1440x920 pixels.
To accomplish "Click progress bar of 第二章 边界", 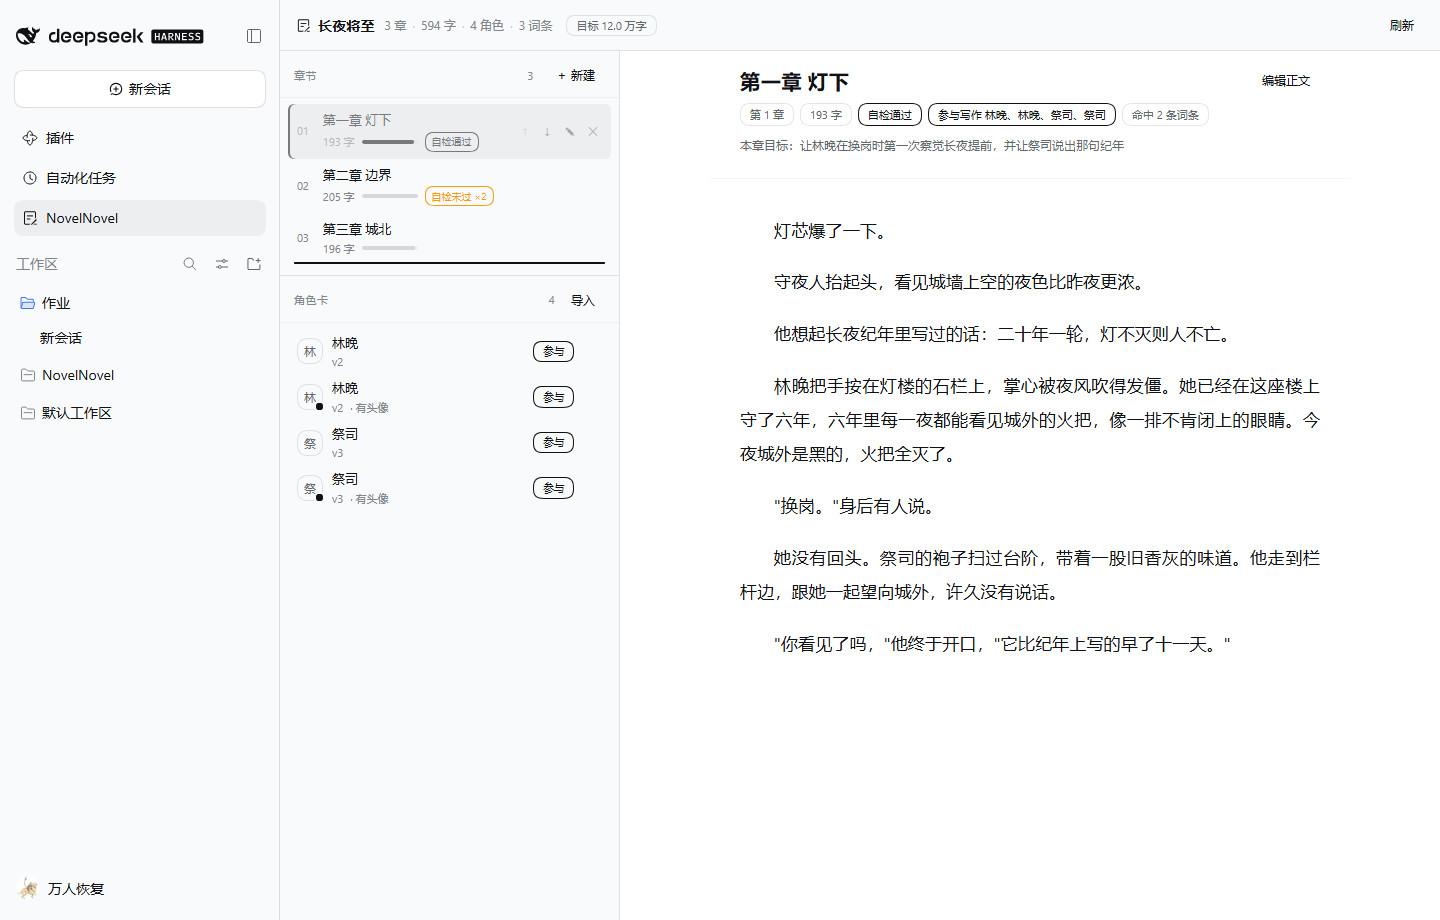I will 390,197.
